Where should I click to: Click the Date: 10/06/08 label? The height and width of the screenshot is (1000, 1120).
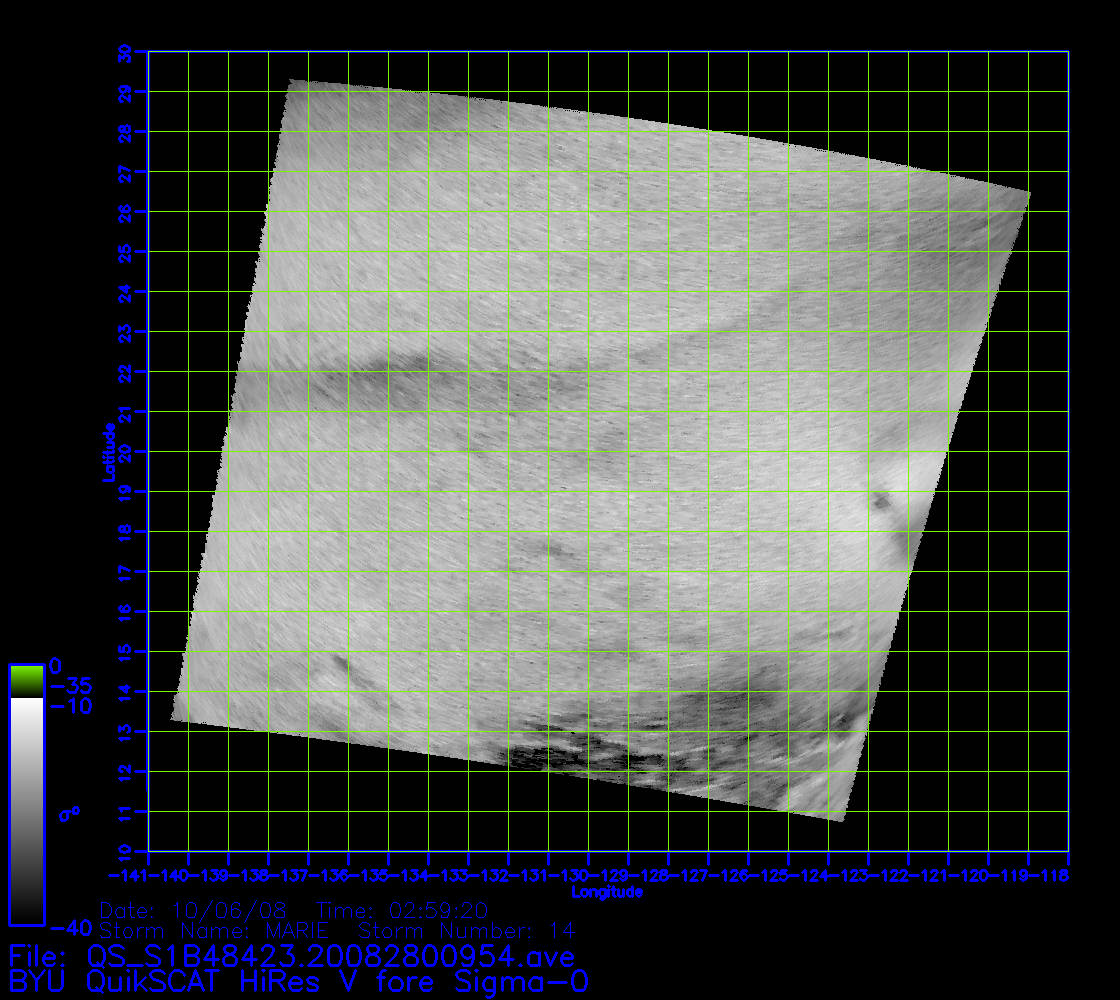coord(194,911)
